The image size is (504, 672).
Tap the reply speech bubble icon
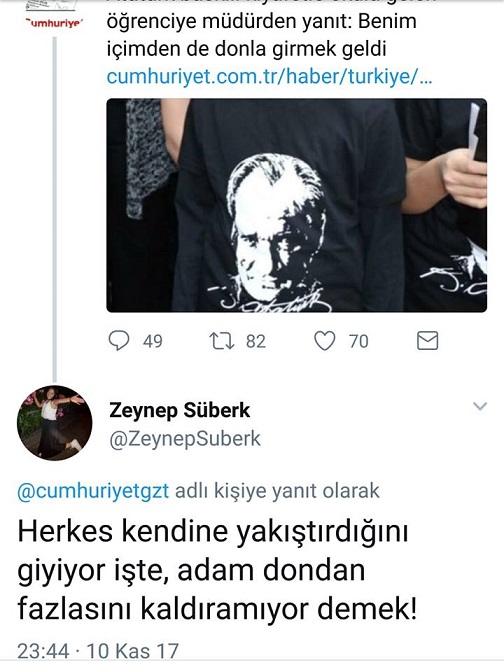click(x=119, y=341)
